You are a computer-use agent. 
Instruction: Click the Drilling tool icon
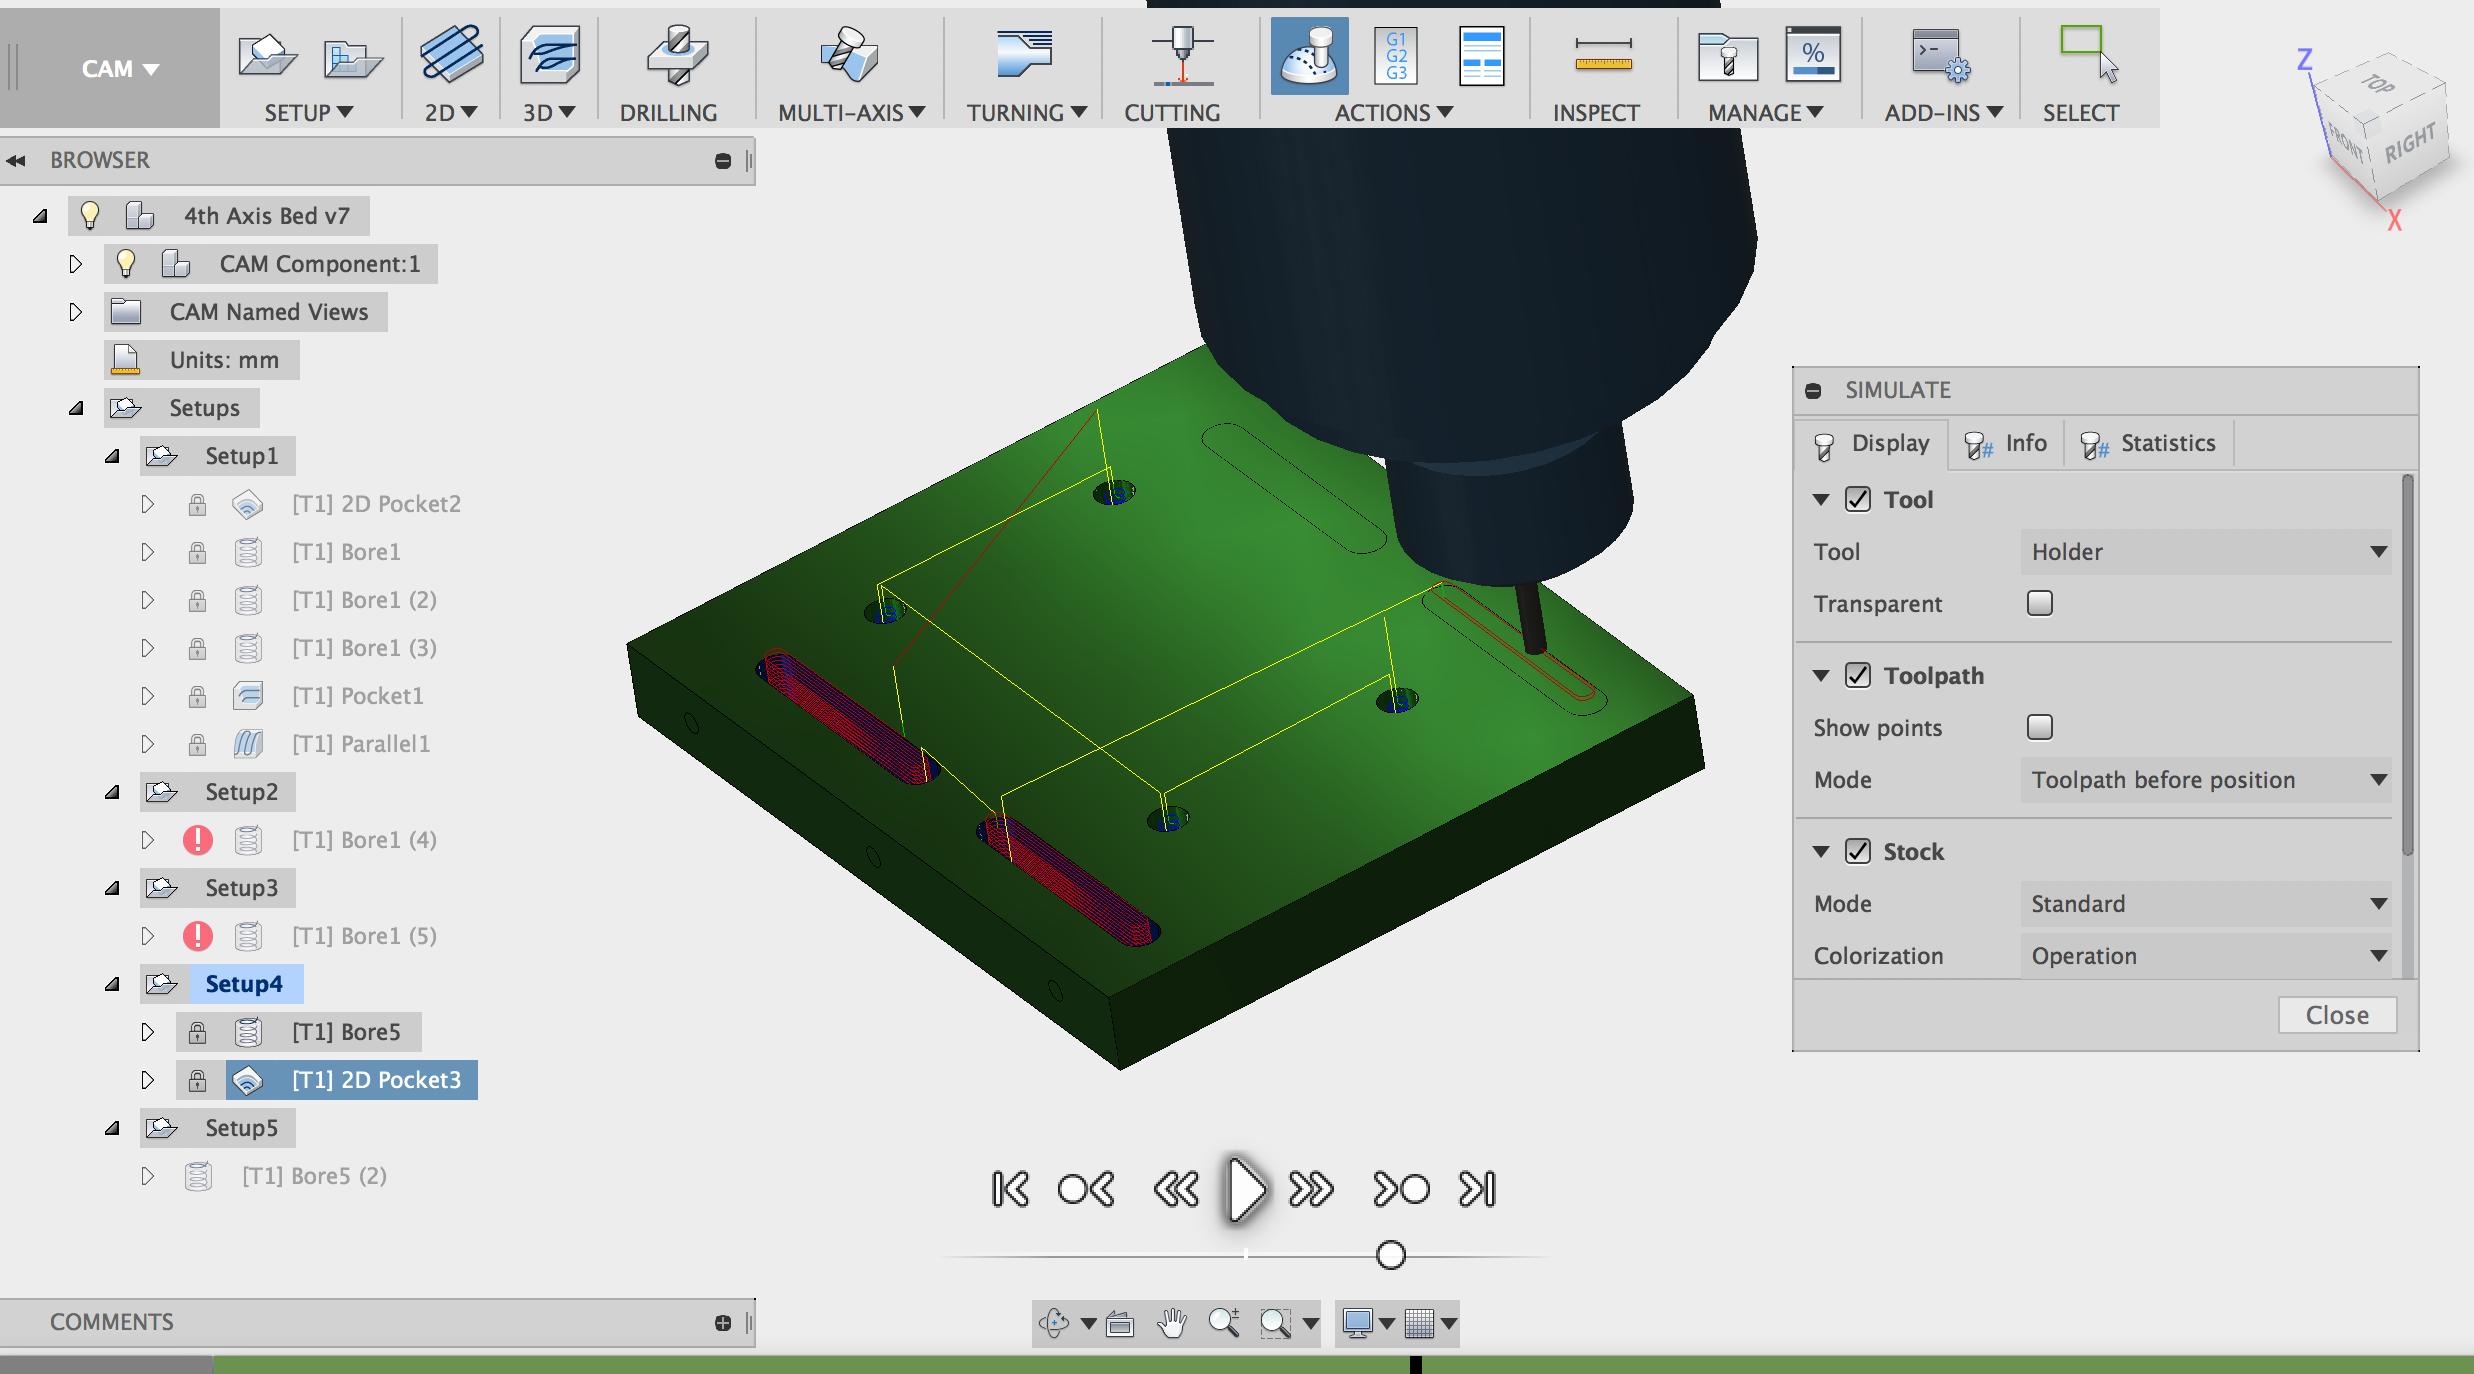(x=676, y=54)
